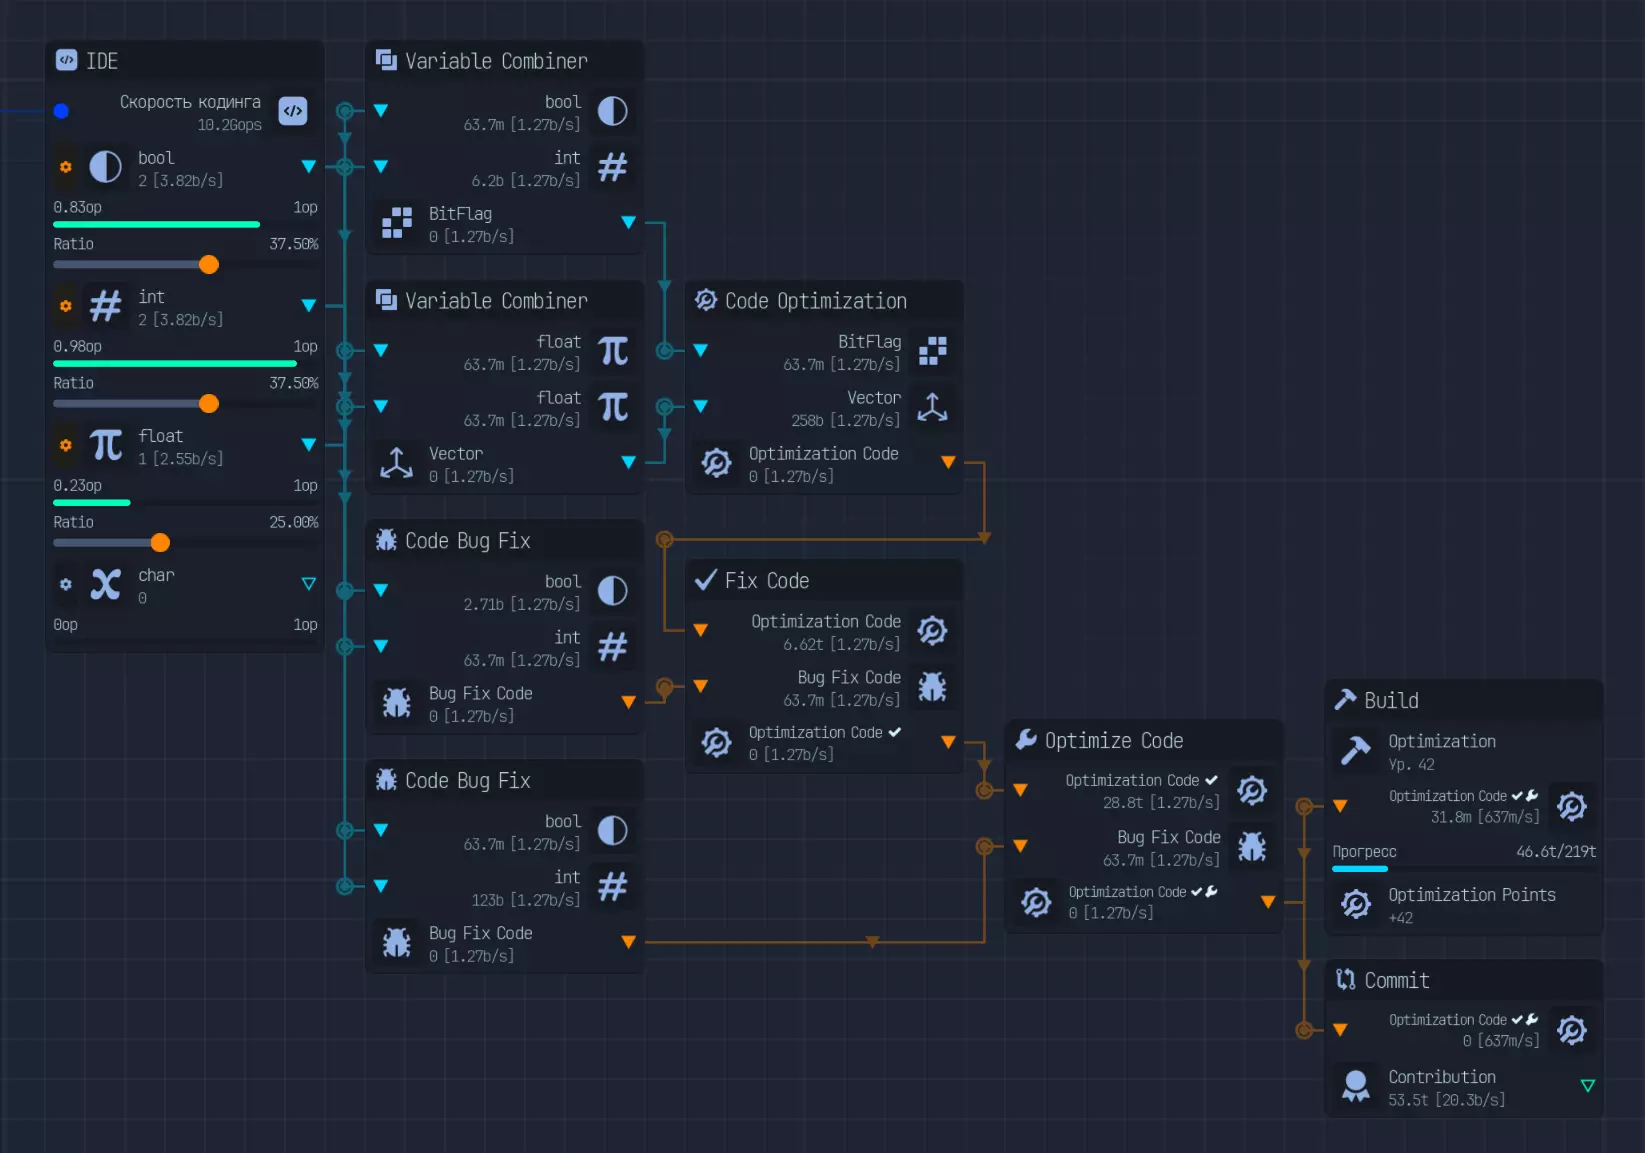The image size is (1645, 1153).
Task: Click the Bug Fix Code icon in Optimize Code
Action: (x=1252, y=846)
